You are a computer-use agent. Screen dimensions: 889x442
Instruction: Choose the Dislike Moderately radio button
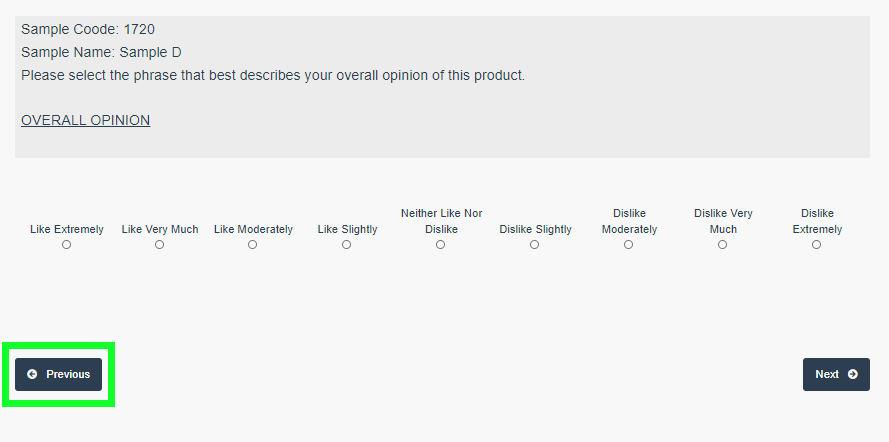[x=629, y=245]
